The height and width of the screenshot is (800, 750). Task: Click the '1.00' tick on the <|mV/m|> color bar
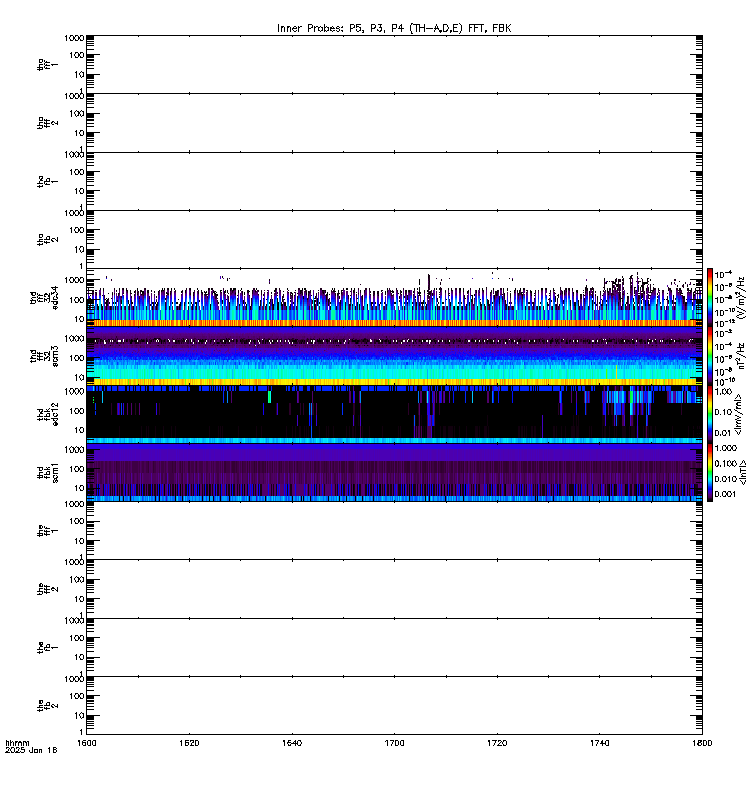723,392
